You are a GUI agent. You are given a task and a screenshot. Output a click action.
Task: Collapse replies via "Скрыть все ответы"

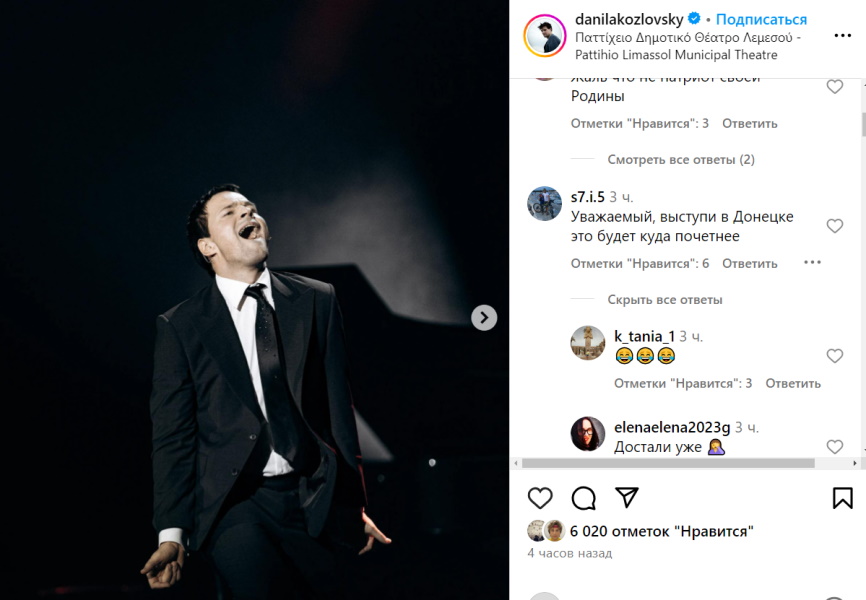pyautogui.click(x=664, y=300)
